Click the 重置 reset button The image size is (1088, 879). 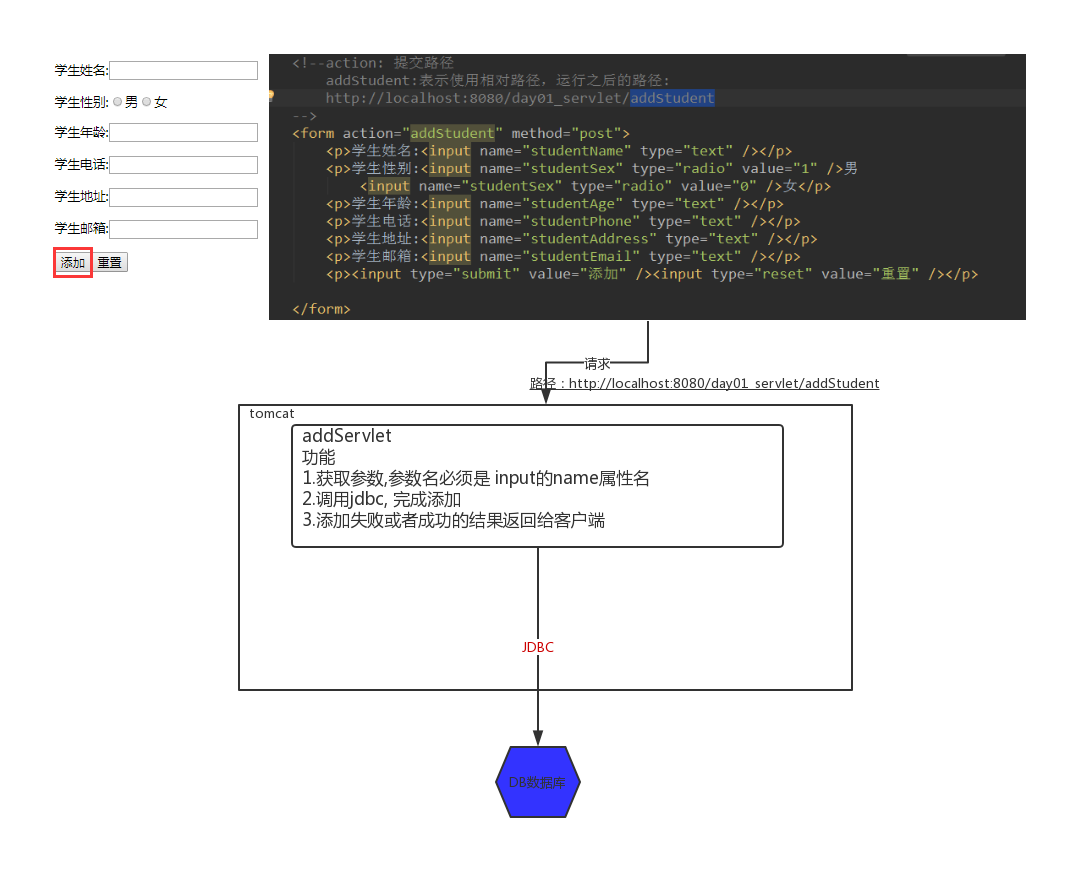[110, 262]
